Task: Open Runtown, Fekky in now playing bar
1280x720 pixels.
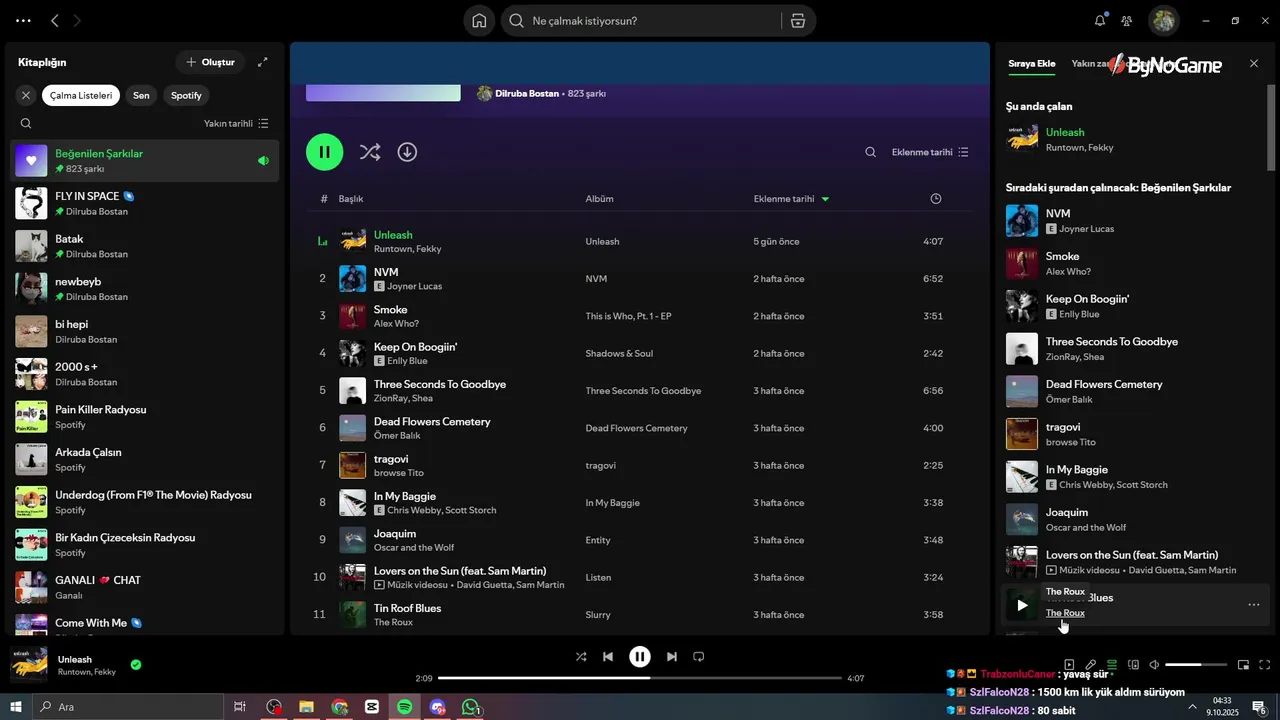Action: 87,672
